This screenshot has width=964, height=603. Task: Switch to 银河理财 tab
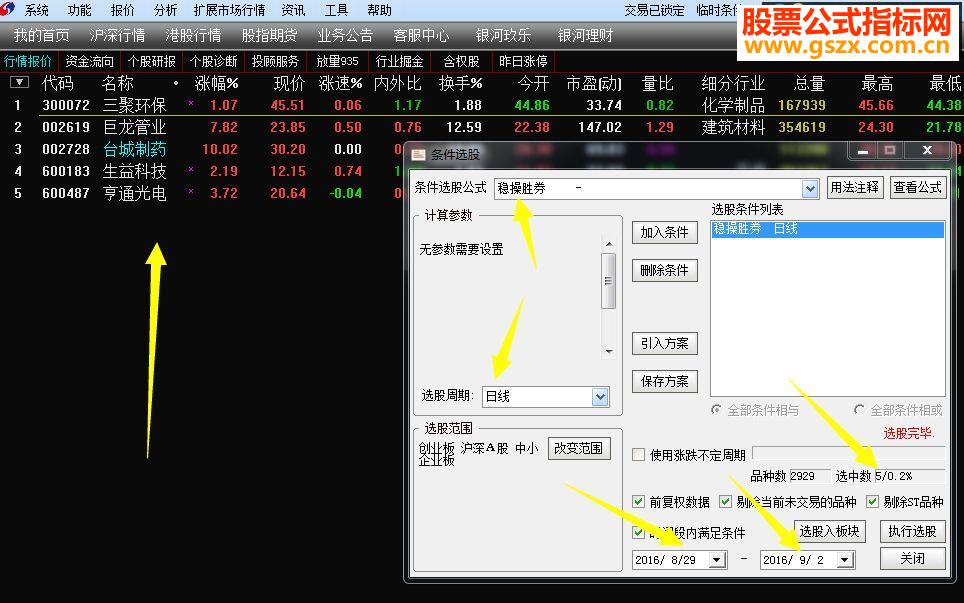point(585,36)
